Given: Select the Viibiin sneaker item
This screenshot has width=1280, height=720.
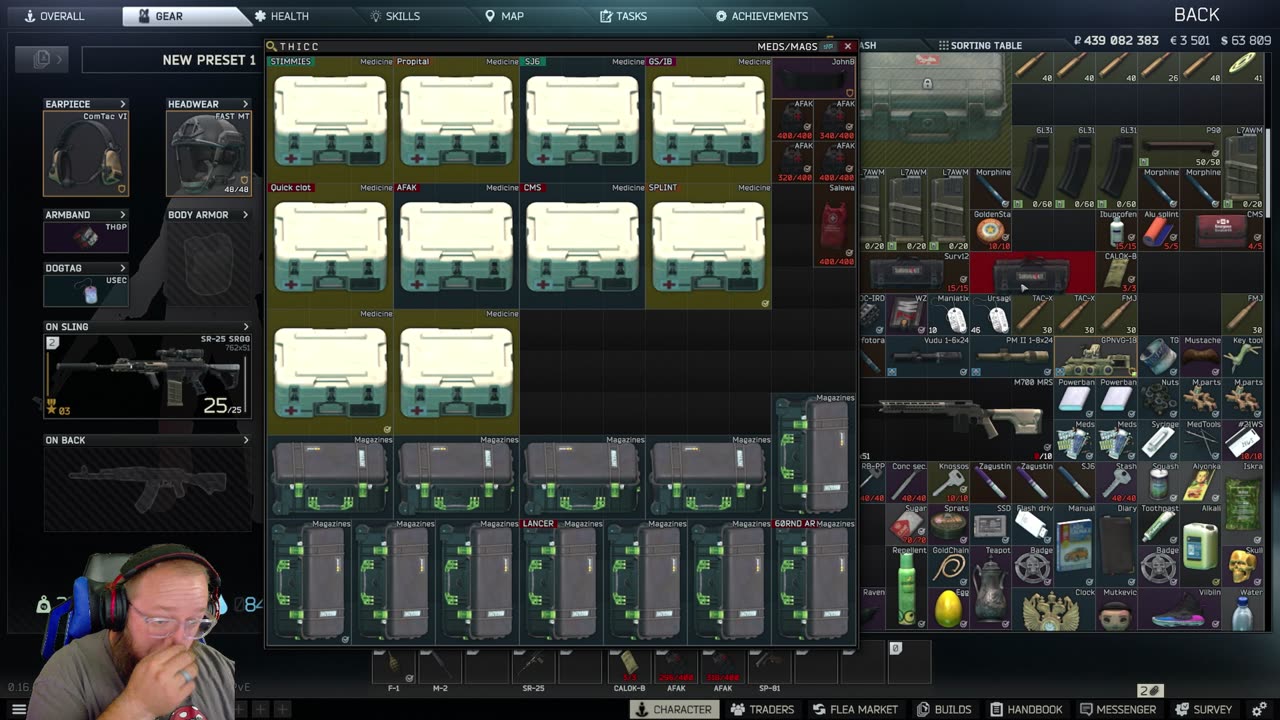Looking at the screenshot, I should coord(1179,609).
